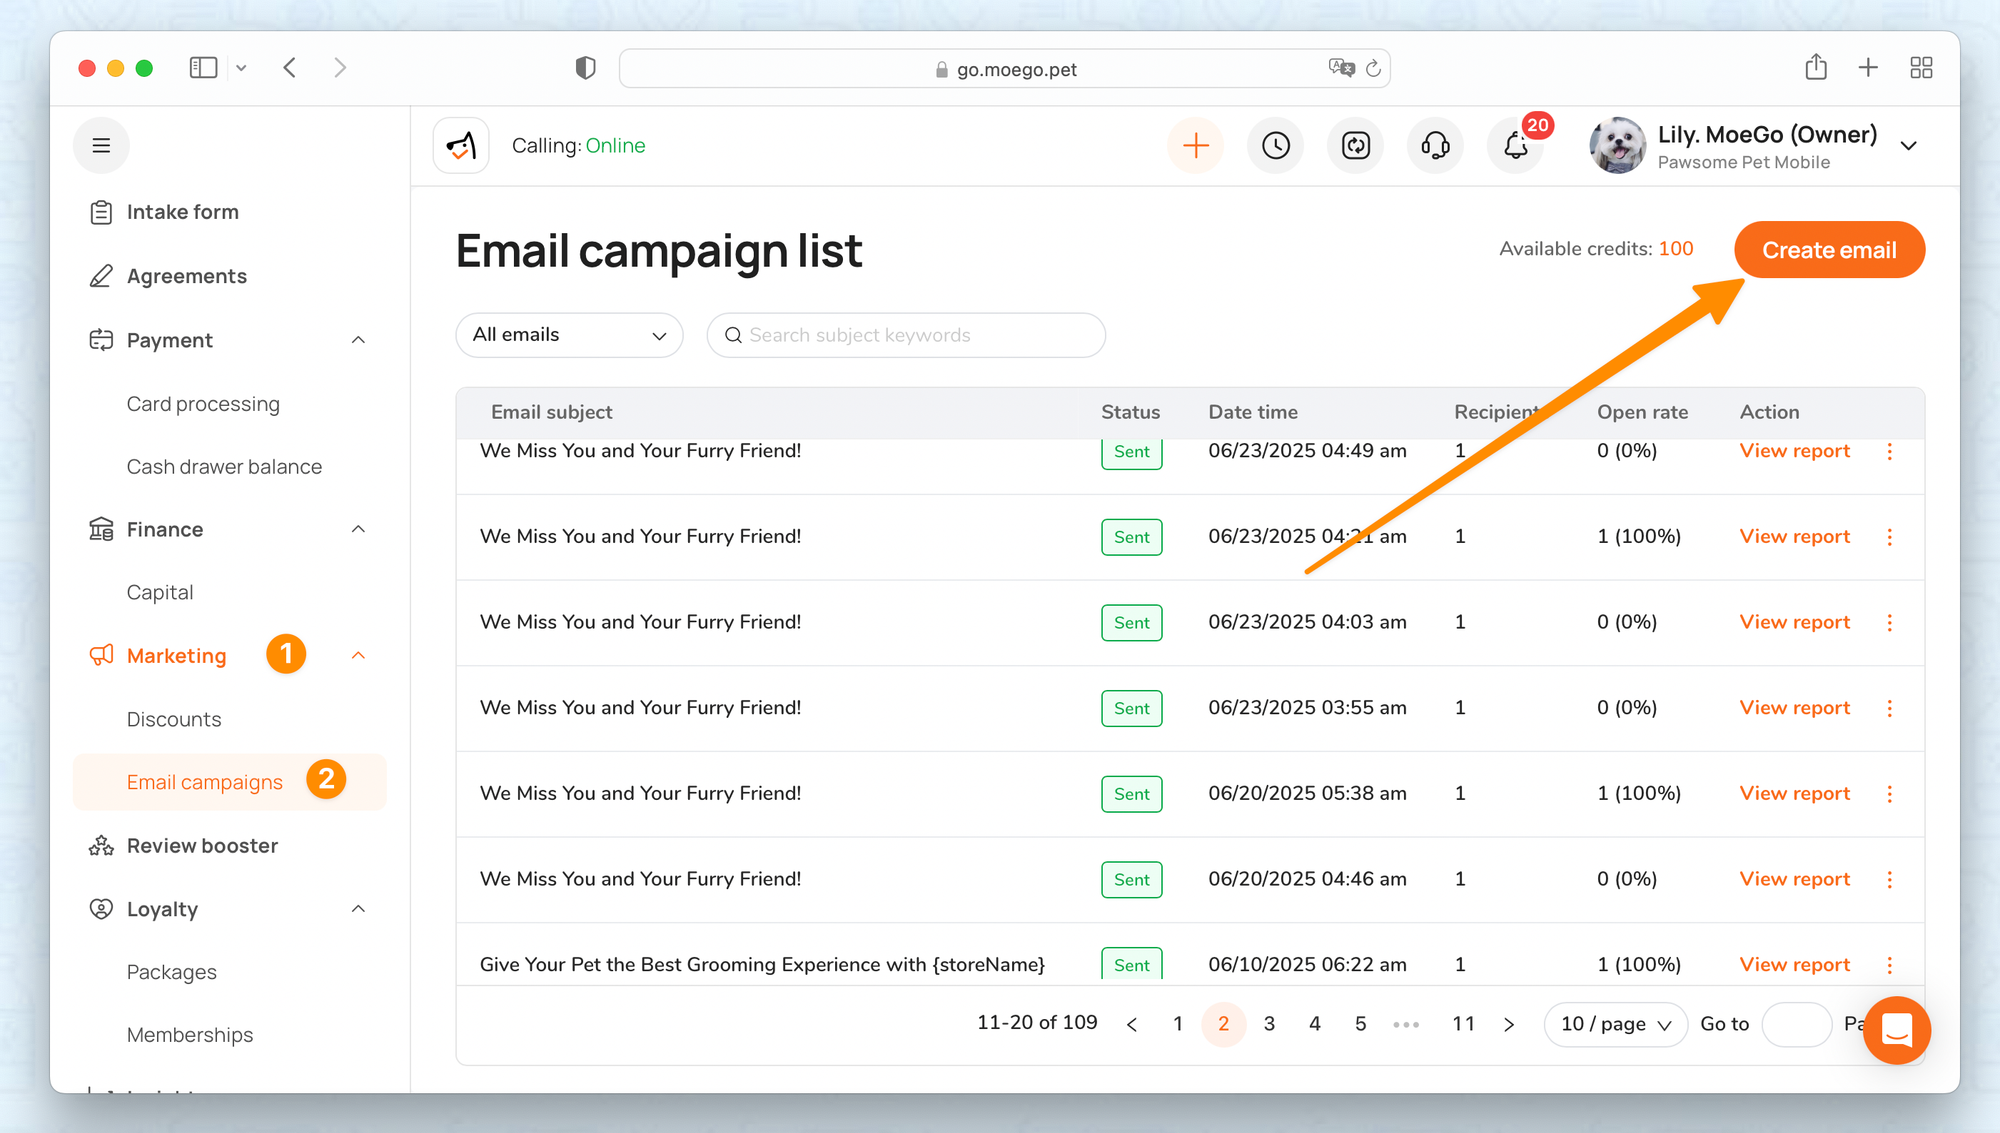This screenshot has width=2000, height=1133.
Task: Click the Create email button
Action: coord(1828,250)
